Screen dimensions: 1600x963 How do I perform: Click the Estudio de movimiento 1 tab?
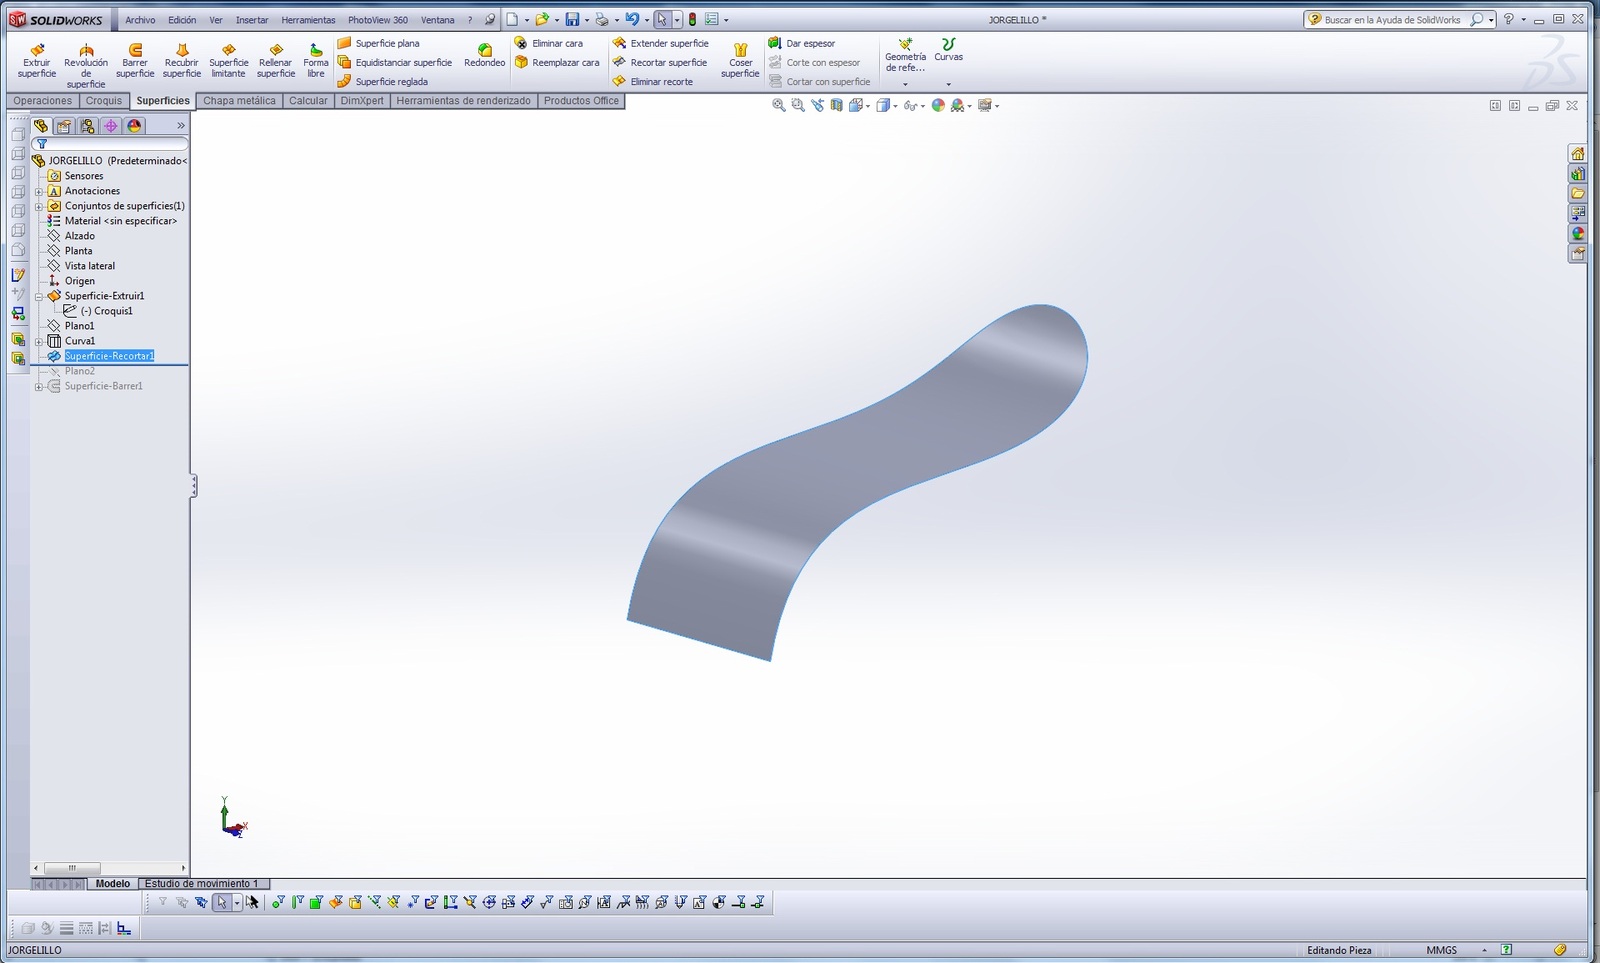tap(201, 884)
